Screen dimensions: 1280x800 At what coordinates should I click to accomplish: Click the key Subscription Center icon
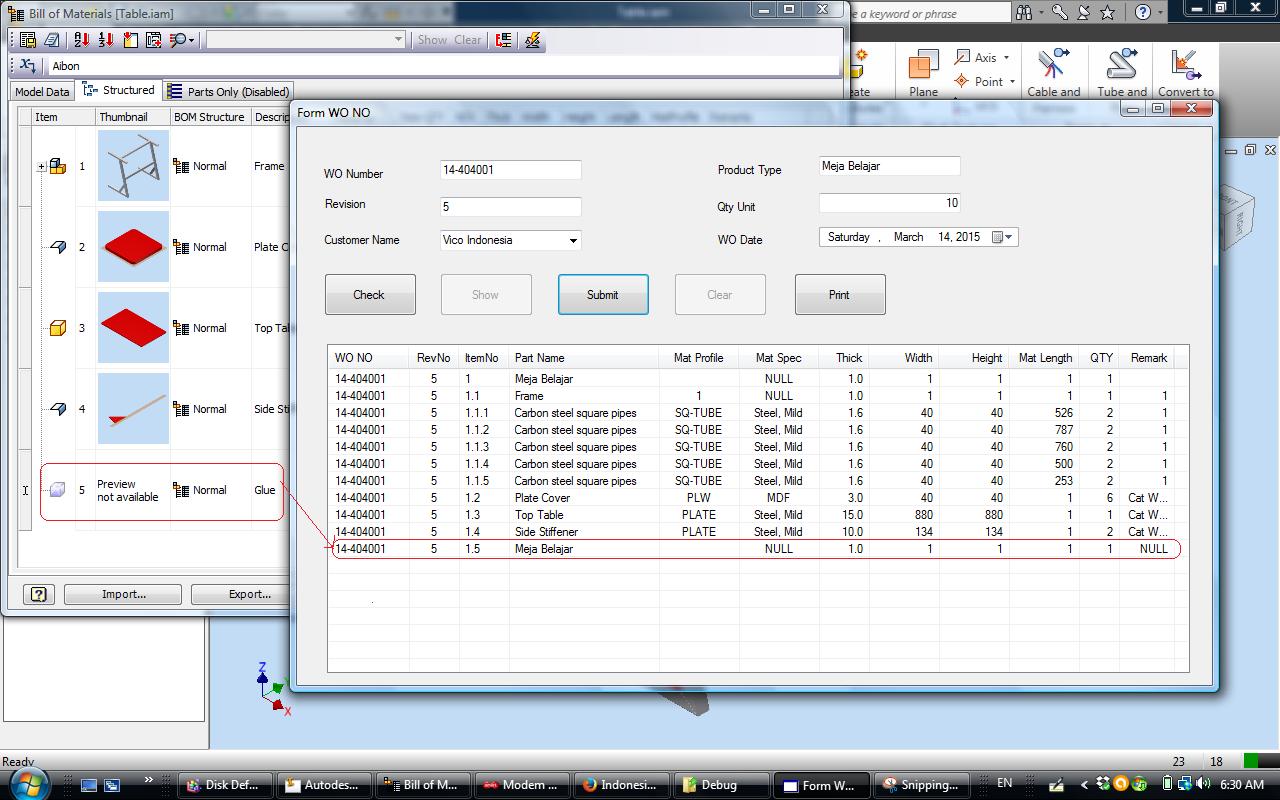1059,13
